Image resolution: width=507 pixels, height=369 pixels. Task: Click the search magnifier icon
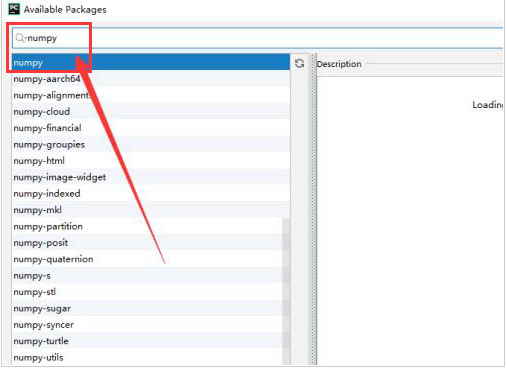(20, 38)
